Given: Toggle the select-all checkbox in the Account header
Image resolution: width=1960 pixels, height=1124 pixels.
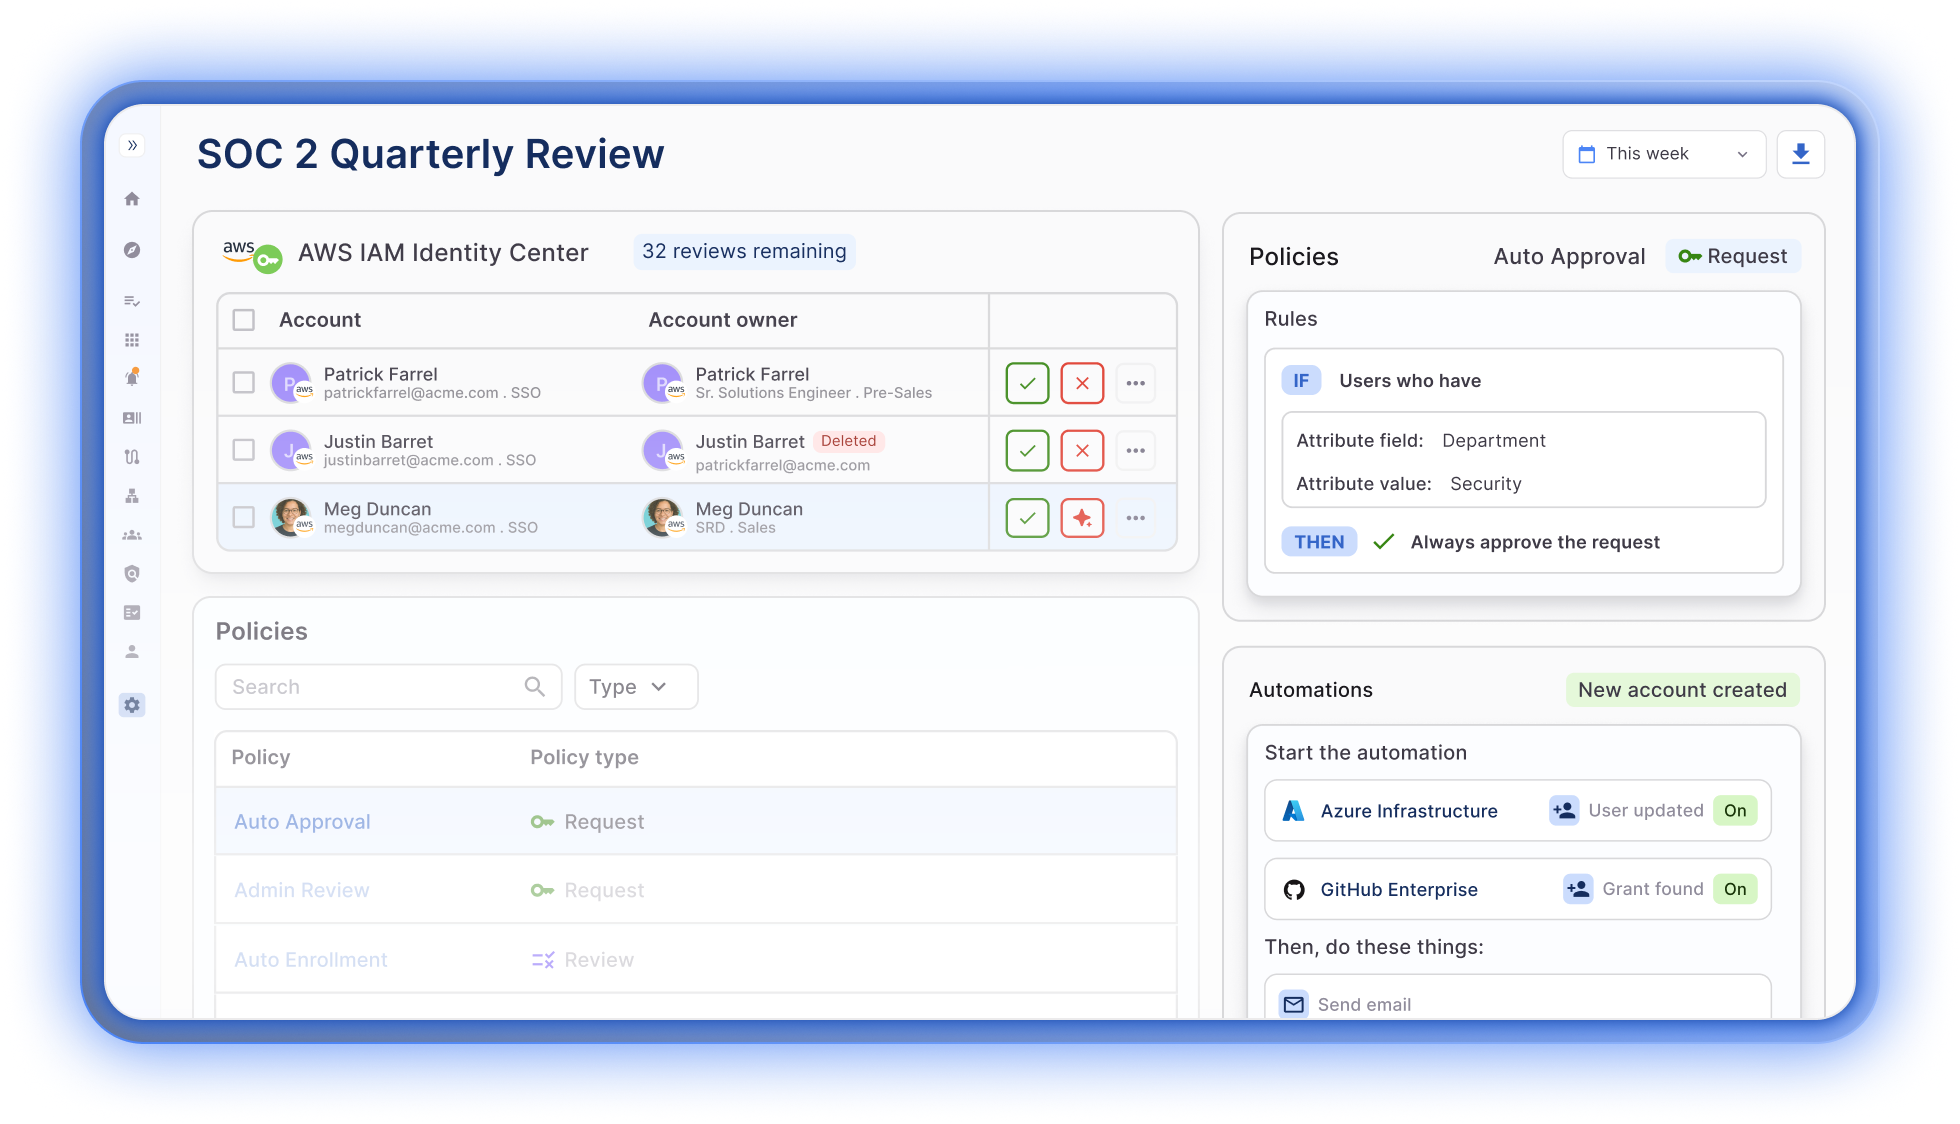Looking at the screenshot, I should 243,320.
